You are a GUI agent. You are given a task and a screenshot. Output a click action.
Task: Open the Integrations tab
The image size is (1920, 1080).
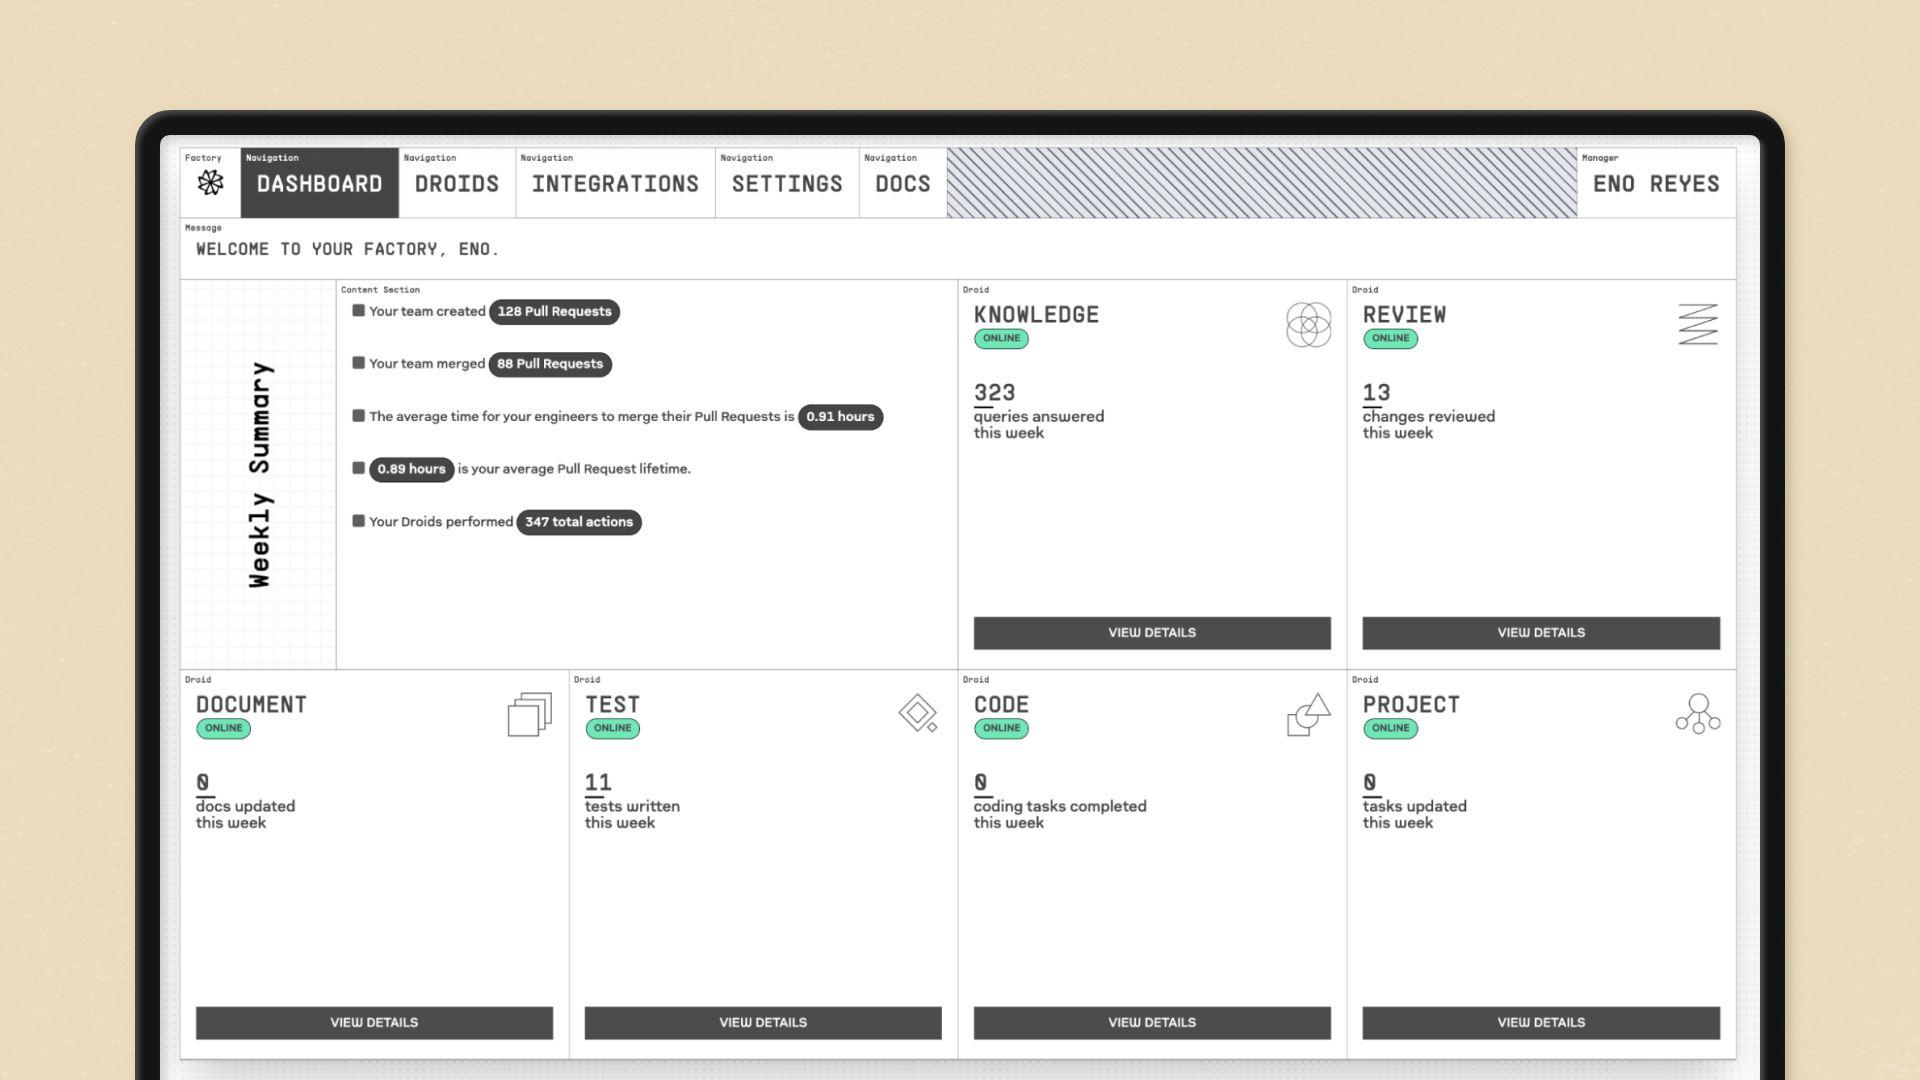615,184
